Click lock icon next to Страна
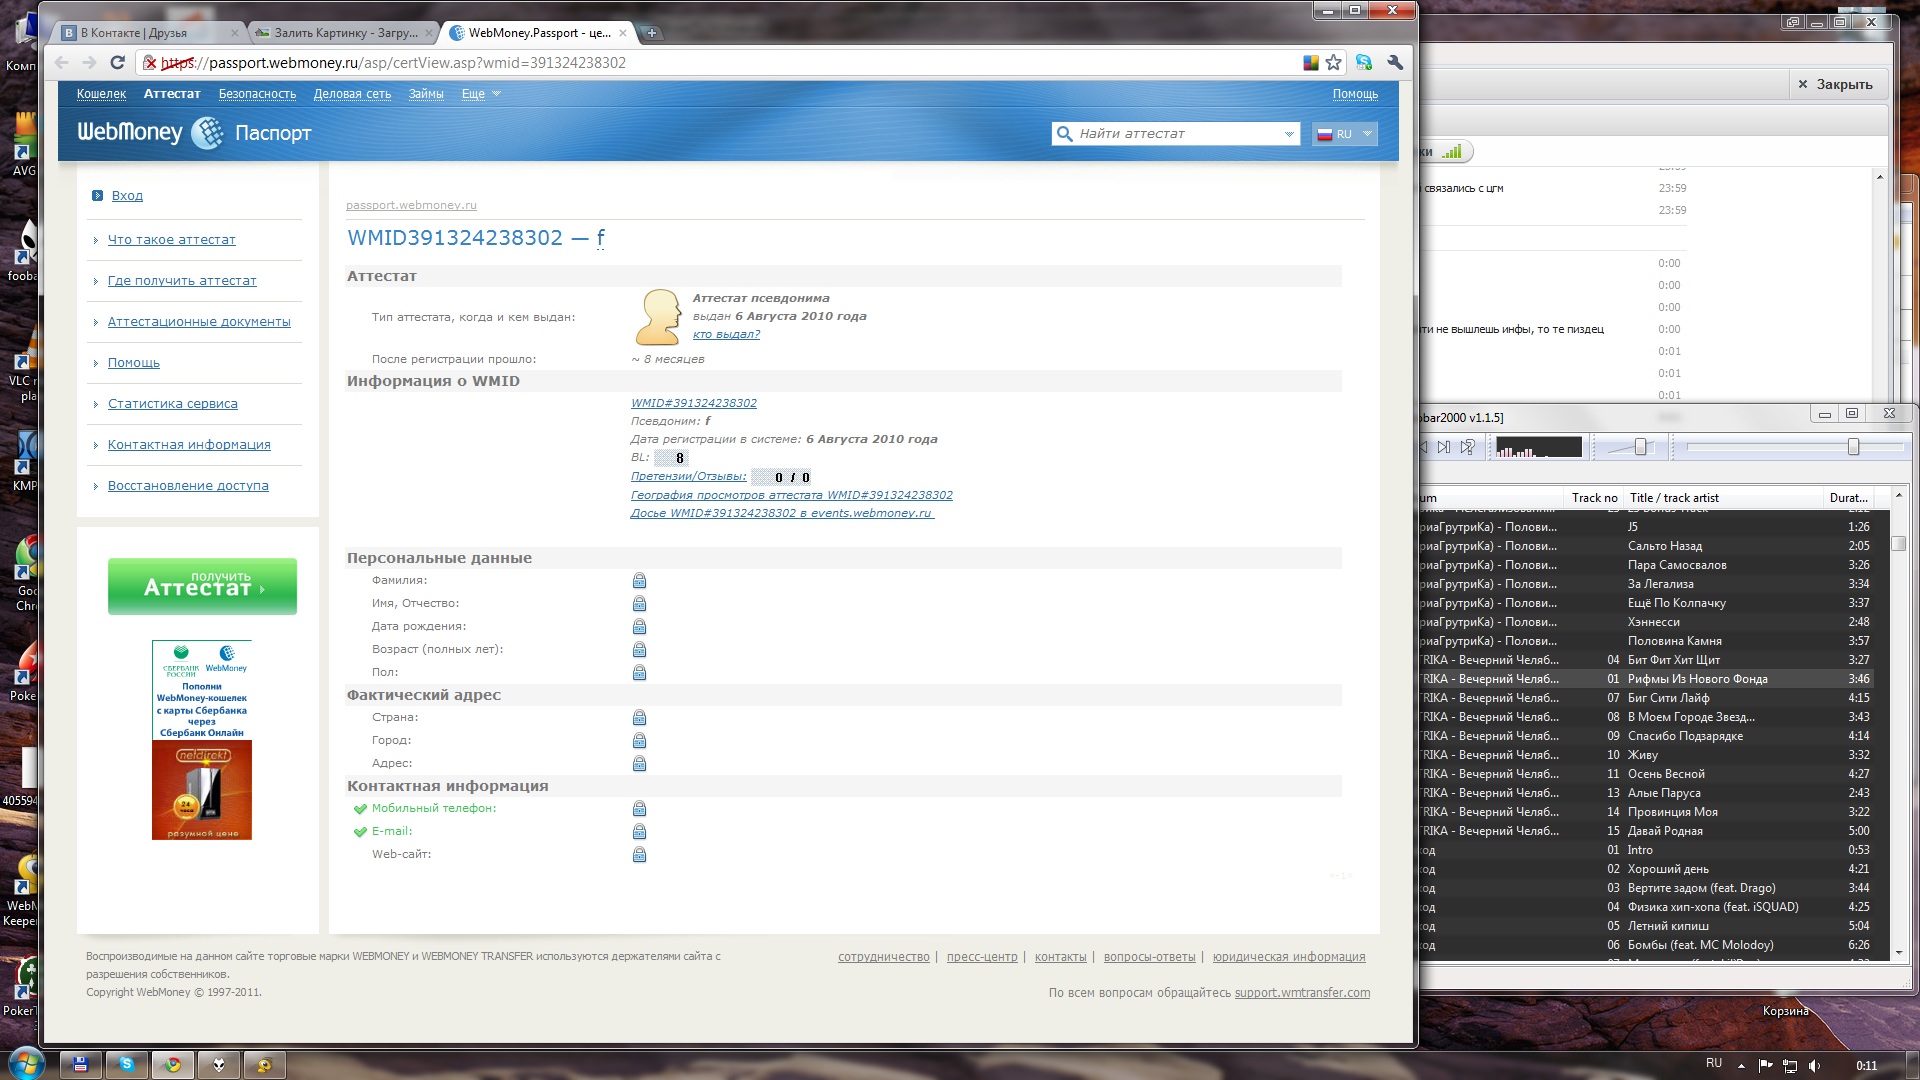The image size is (1920, 1080). (639, 718)
